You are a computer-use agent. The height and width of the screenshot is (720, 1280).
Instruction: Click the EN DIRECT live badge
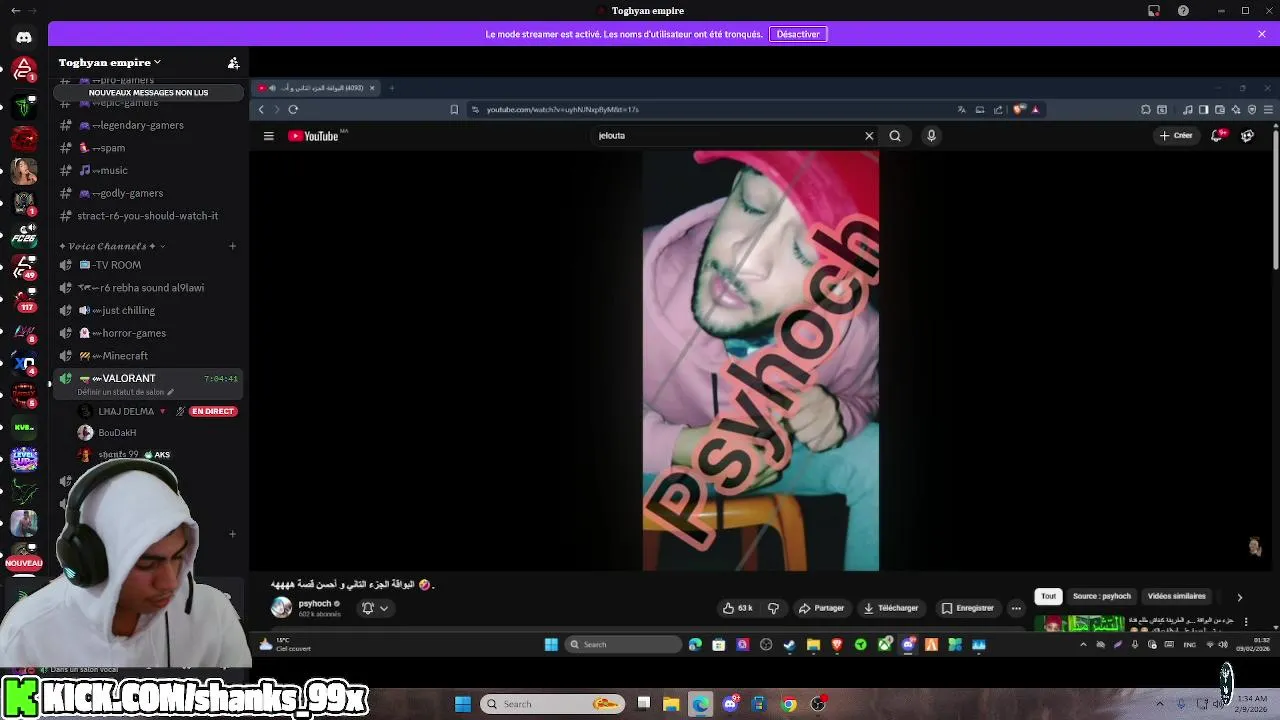pyautogui.click(x=213, y=411)
